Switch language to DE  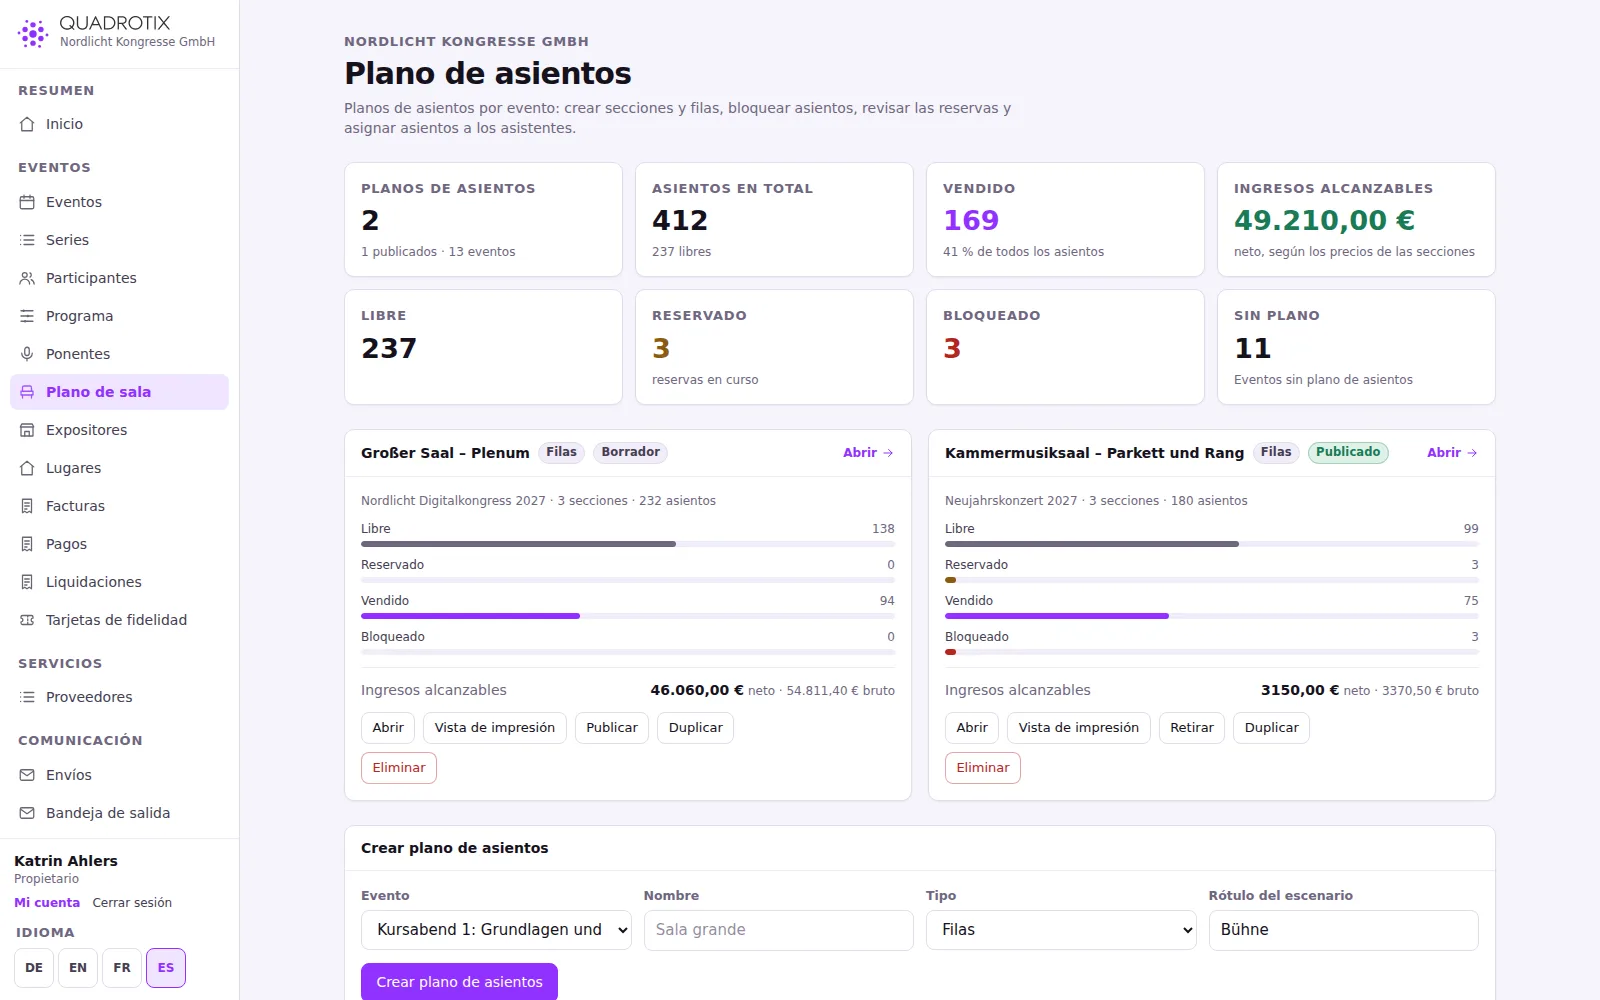coord(34,968)
